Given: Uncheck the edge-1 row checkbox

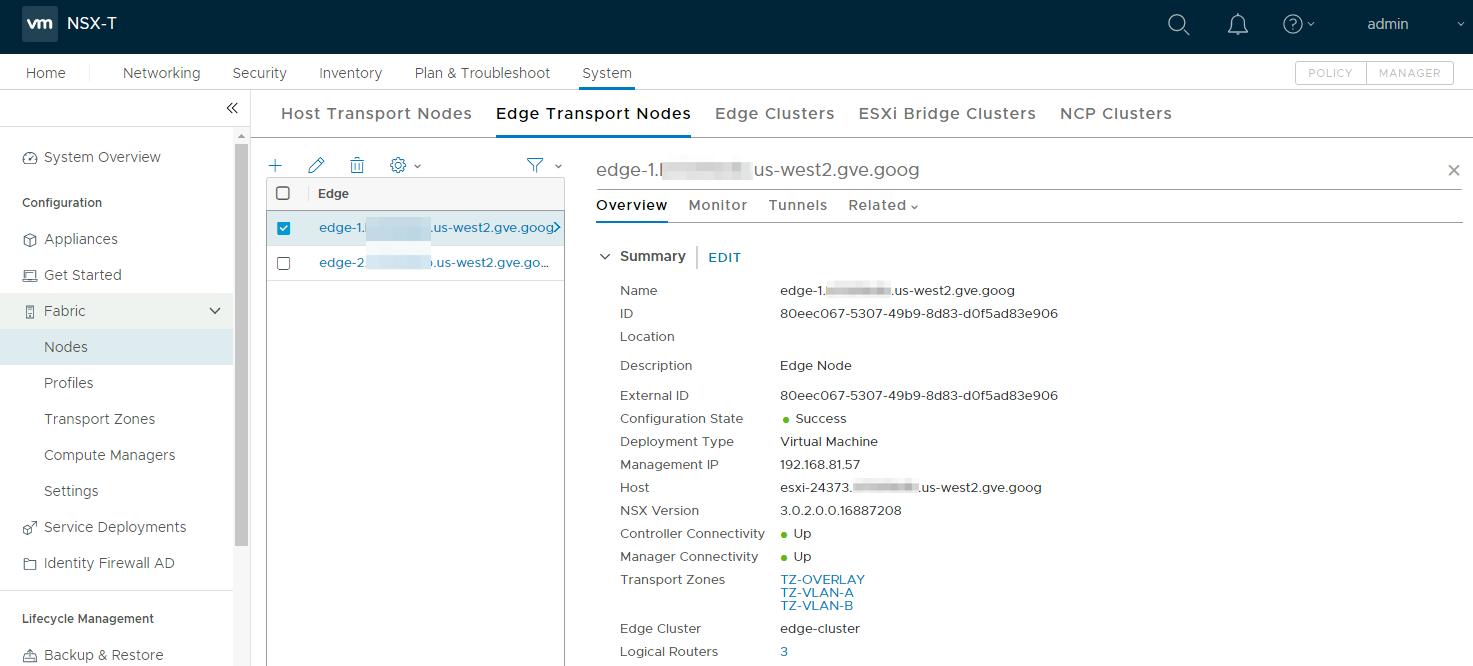Looking at the screenshot, I should point(283,228).
